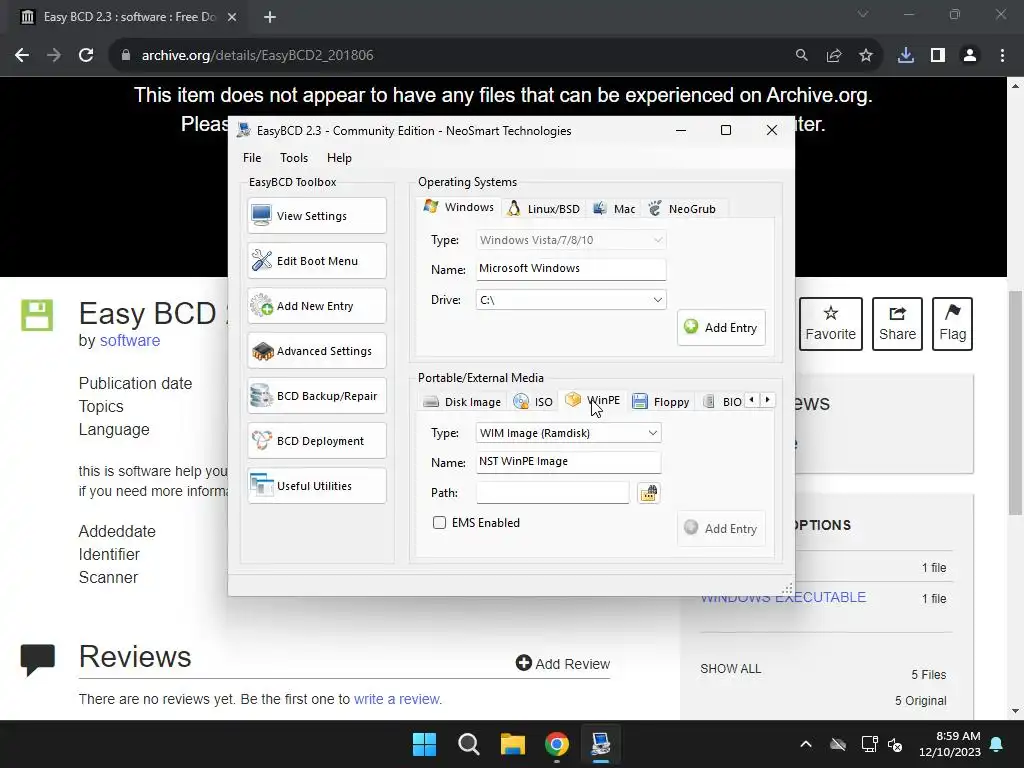The height and width of the screenshot is (768, 1024).
Task: Select the ISO tab
Action: tap(534, 402)
